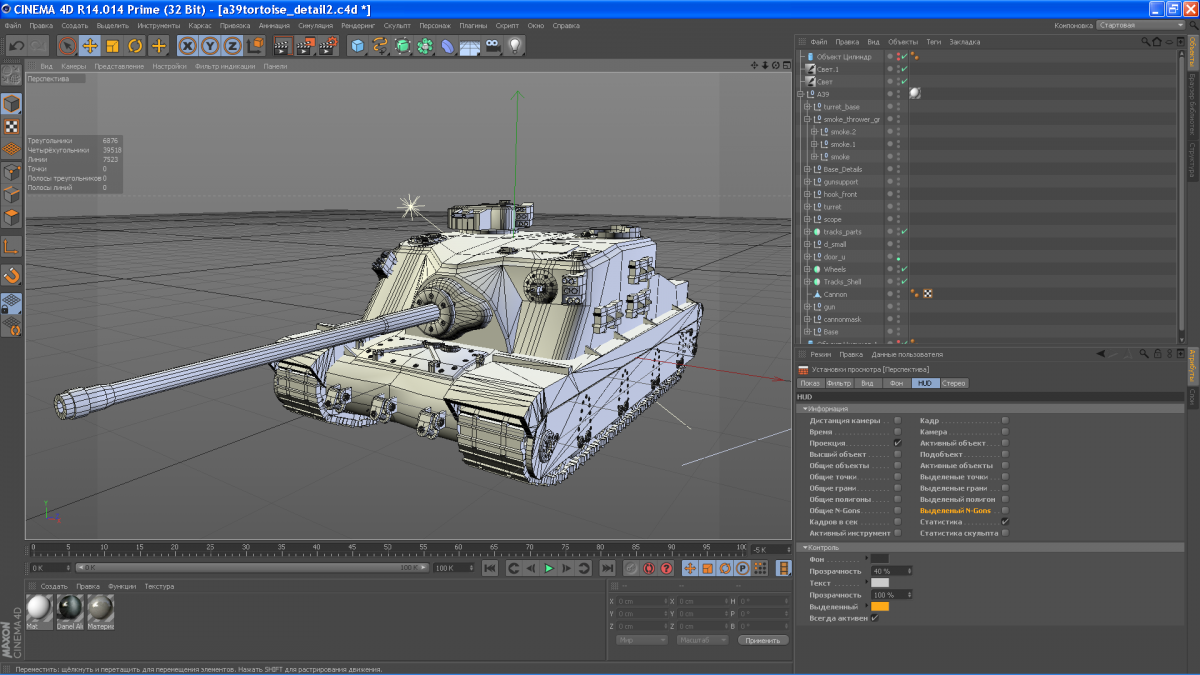Expand the turret_base object in tree
Viewport: 1200px width, 675px height.
pos(808,107)
